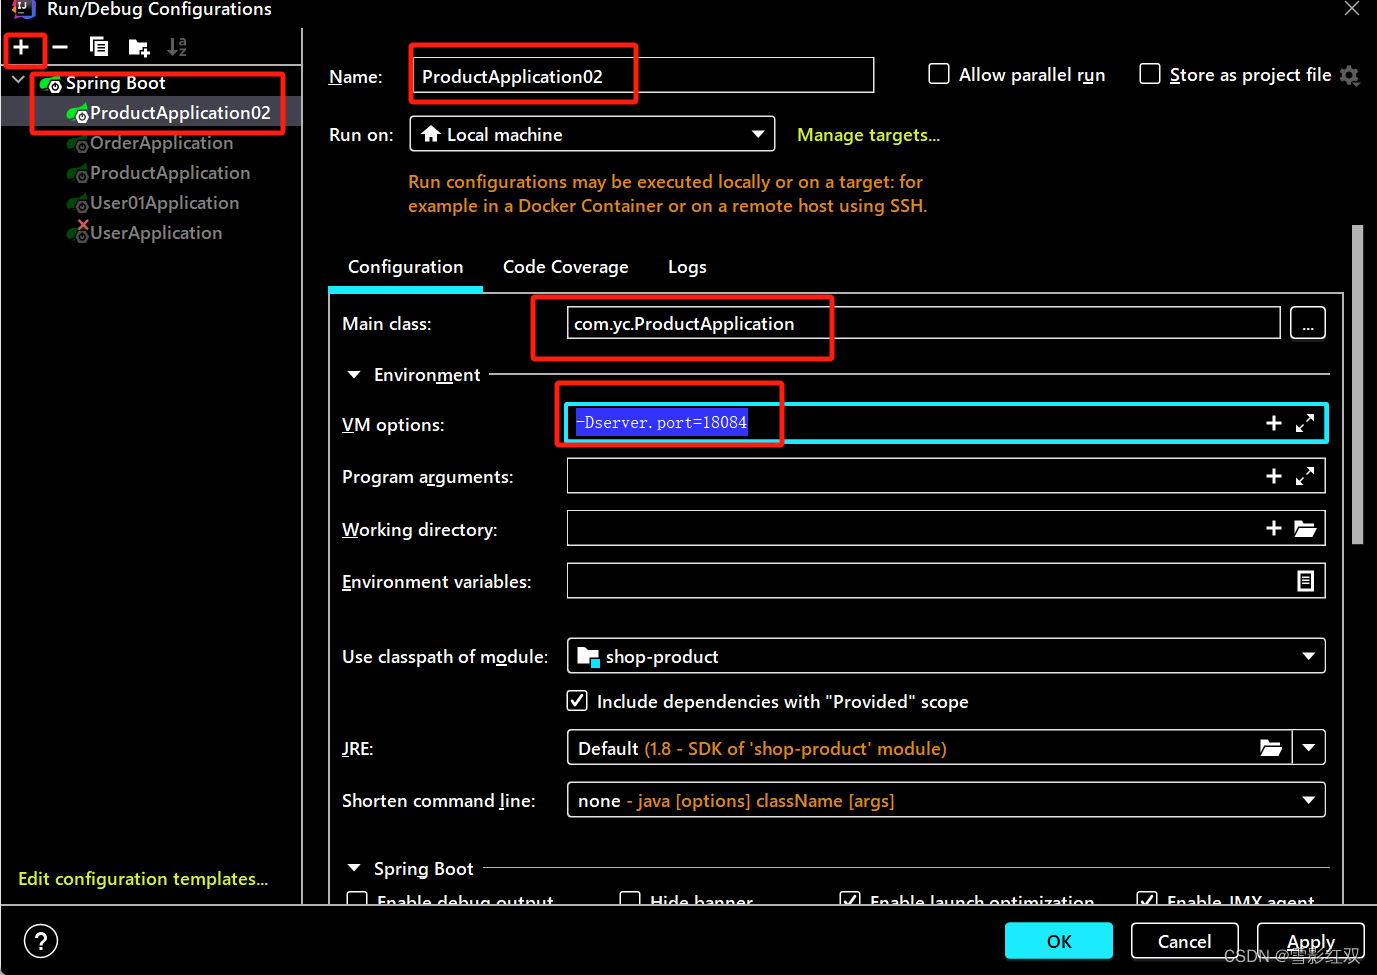Open Edit configuration templates link

coord(143,878)
